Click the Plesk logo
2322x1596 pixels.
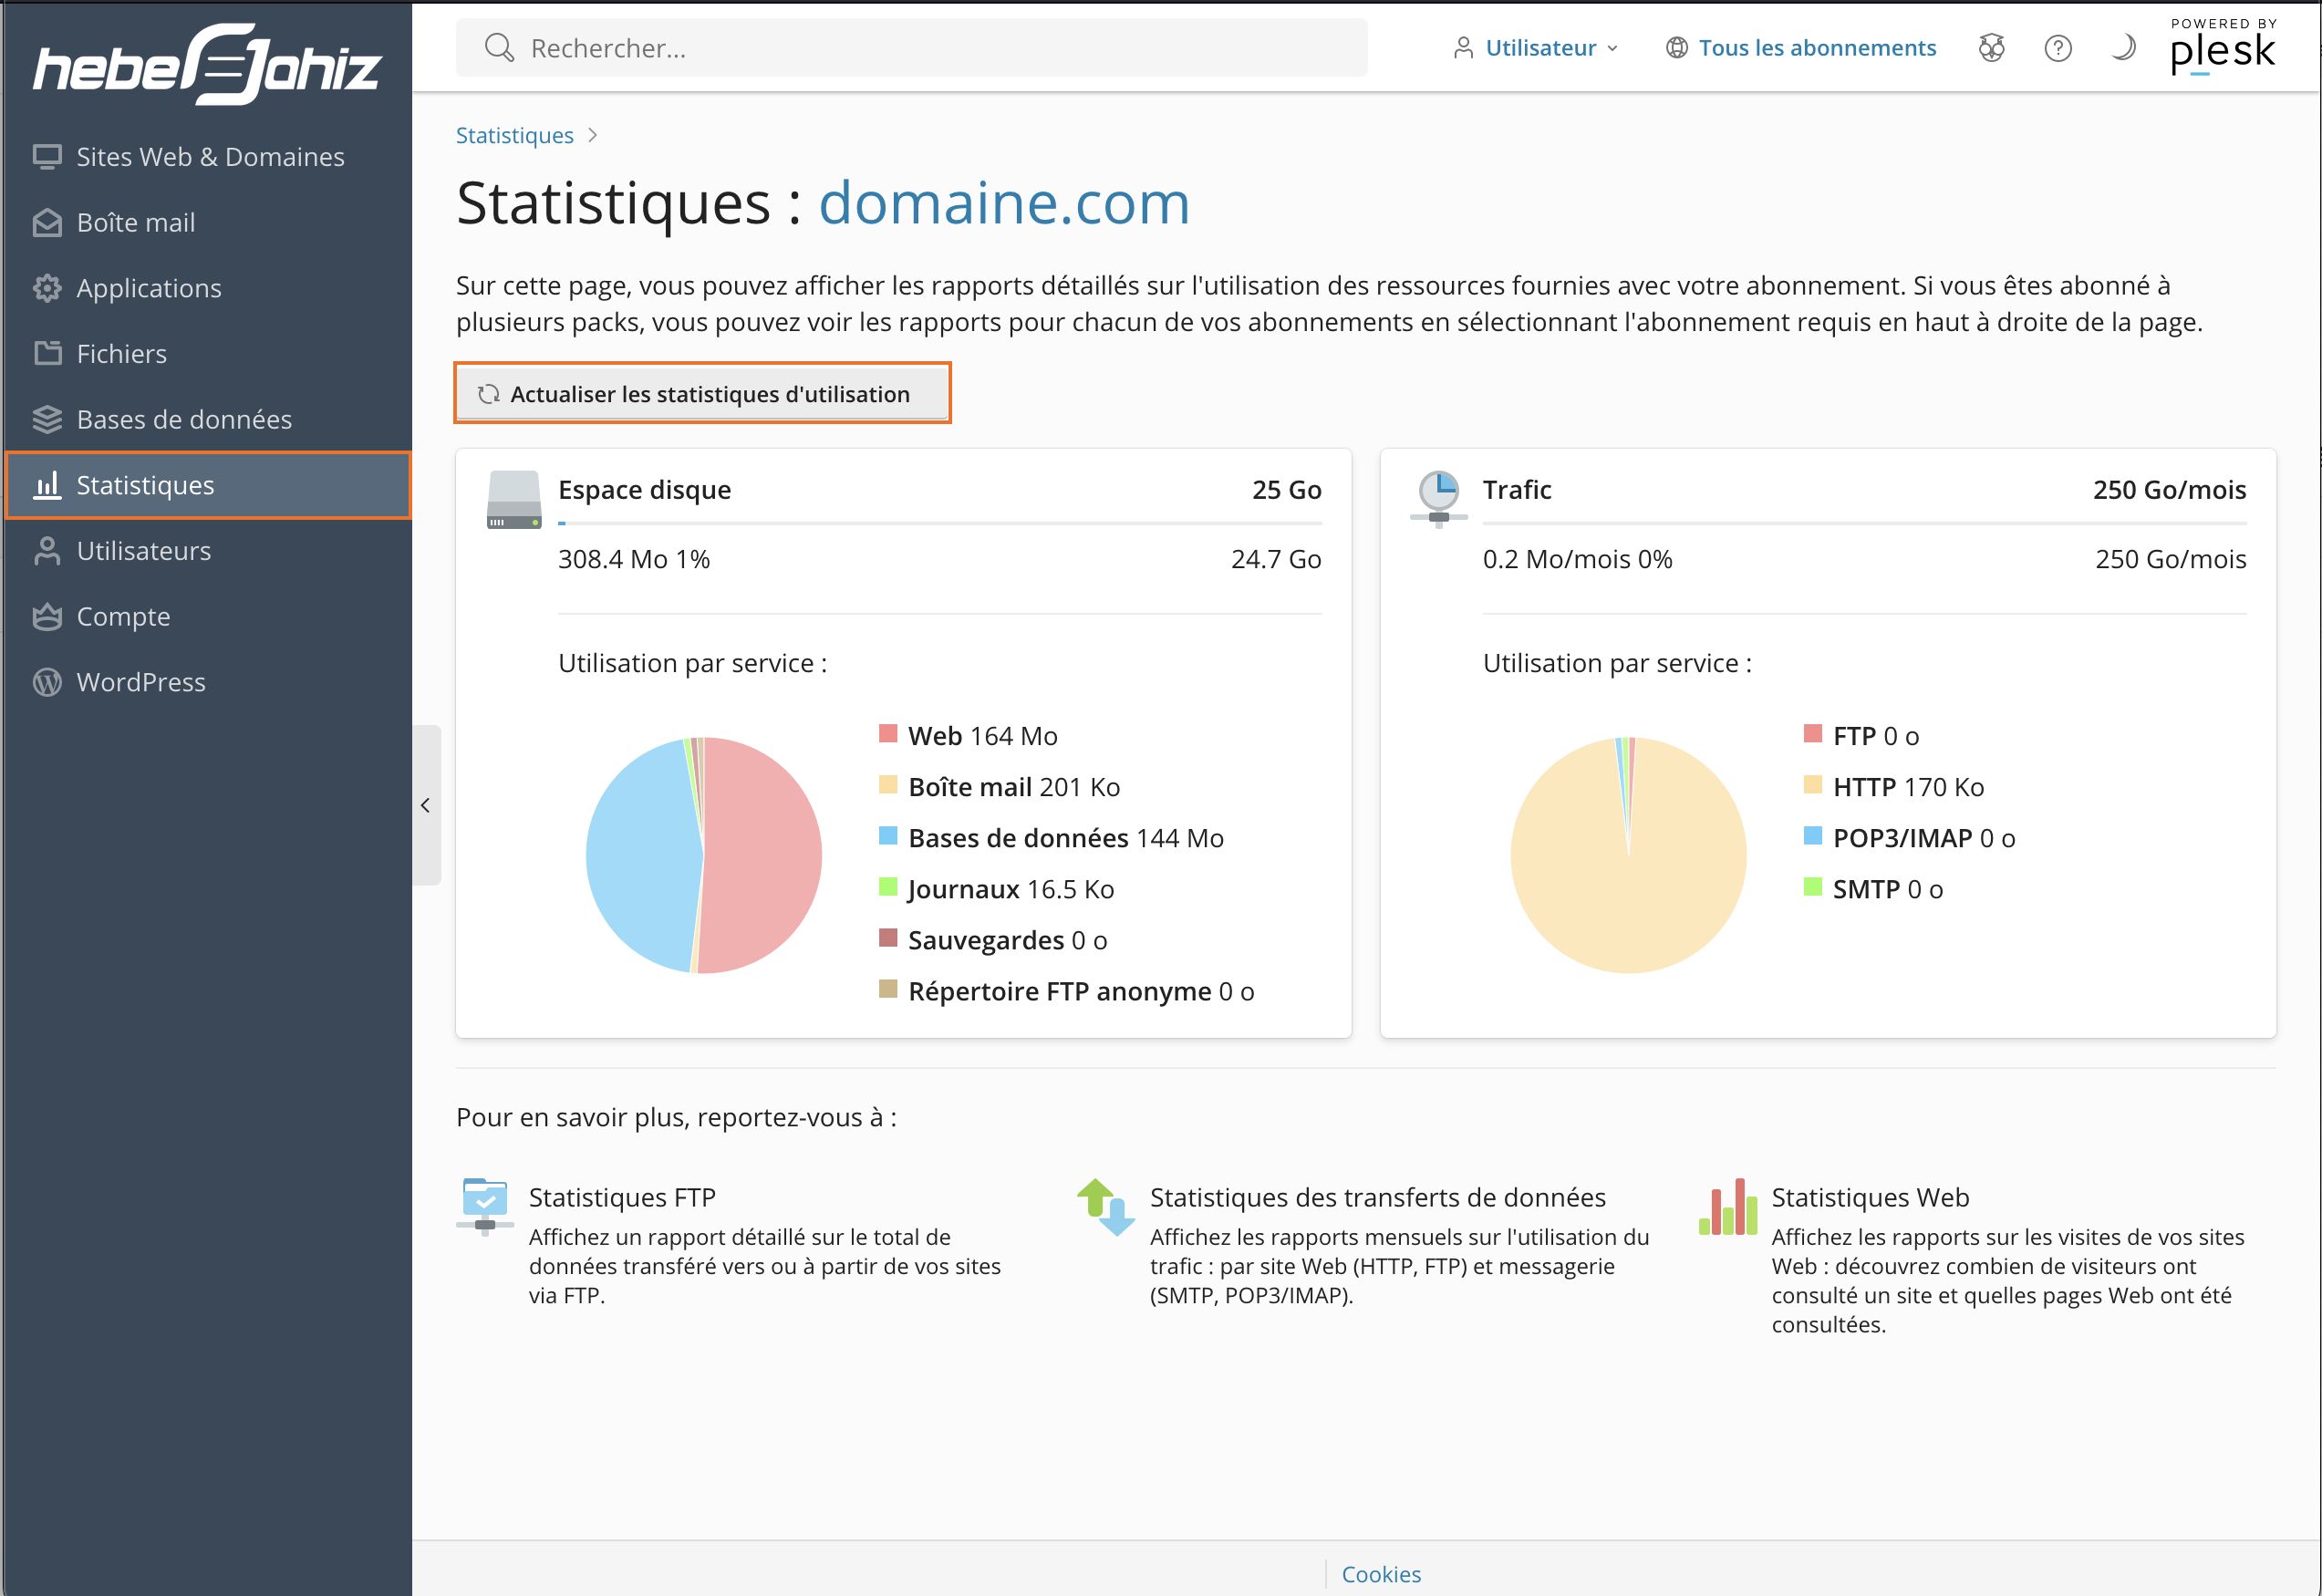coord(2223,47)
